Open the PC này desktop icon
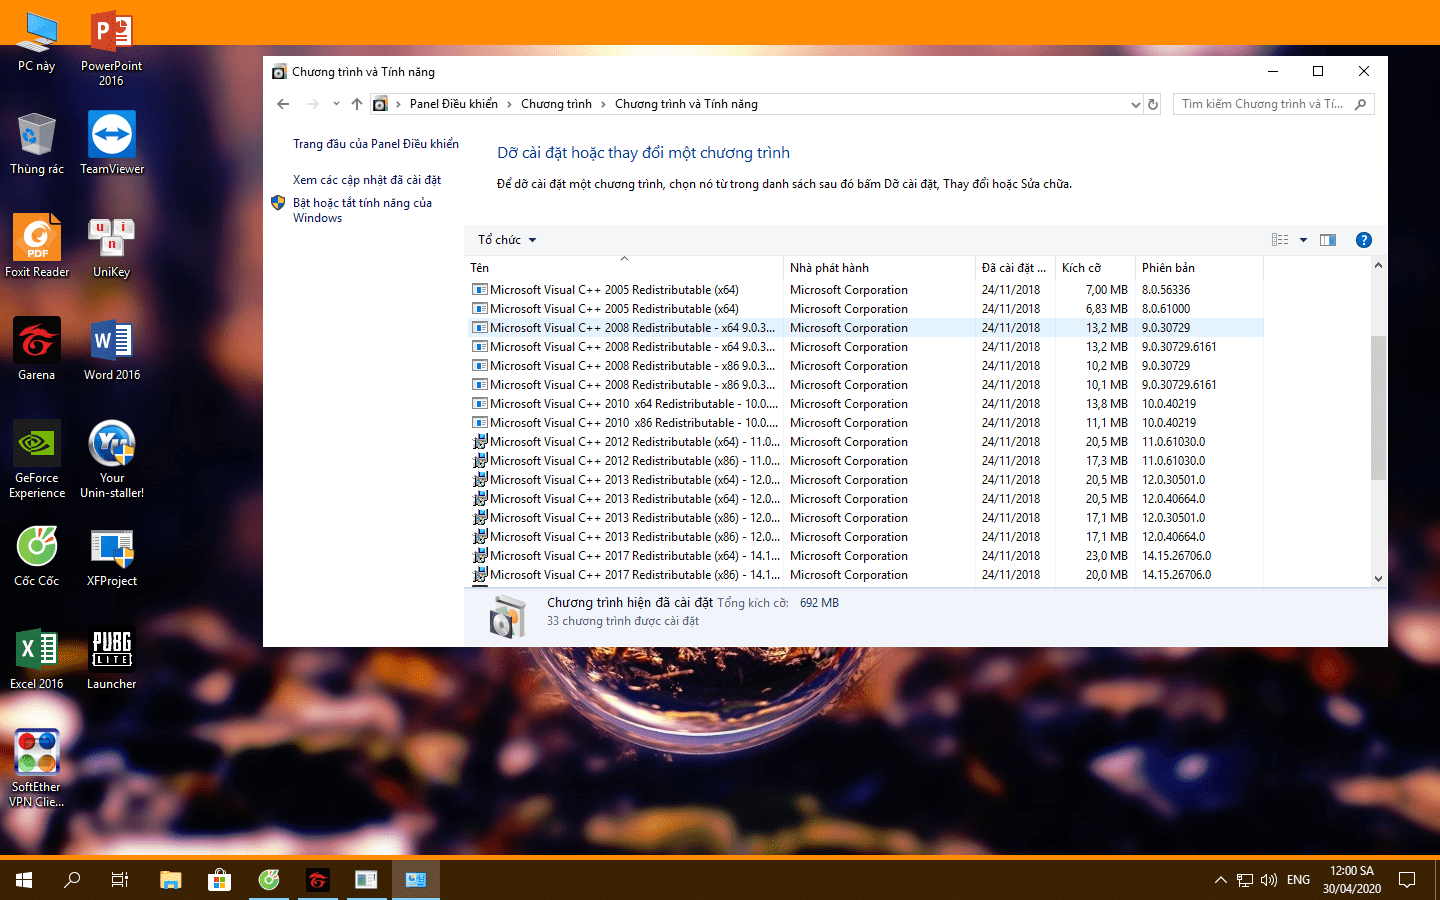Viewport: 1440px width, 900px height. point(37,42)
